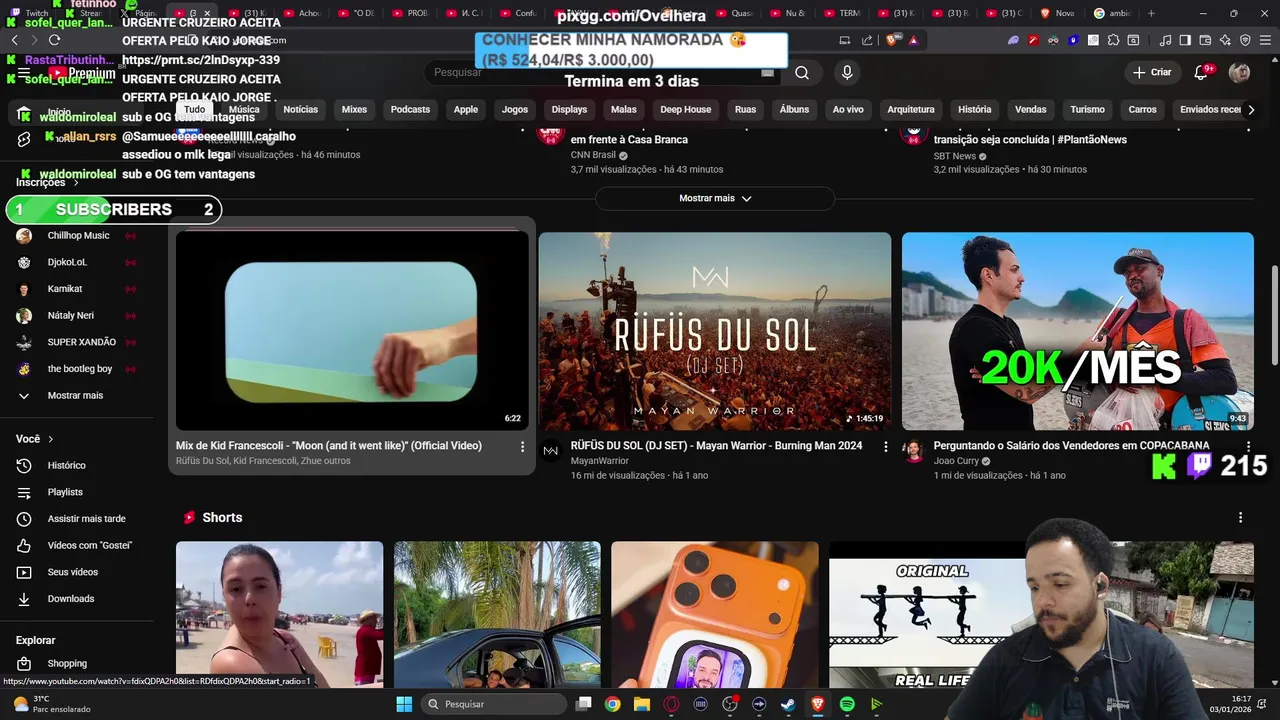Open the account avatar menu
The height and width of the screenshot is (720, 1280).
[x=1239, y=72]
